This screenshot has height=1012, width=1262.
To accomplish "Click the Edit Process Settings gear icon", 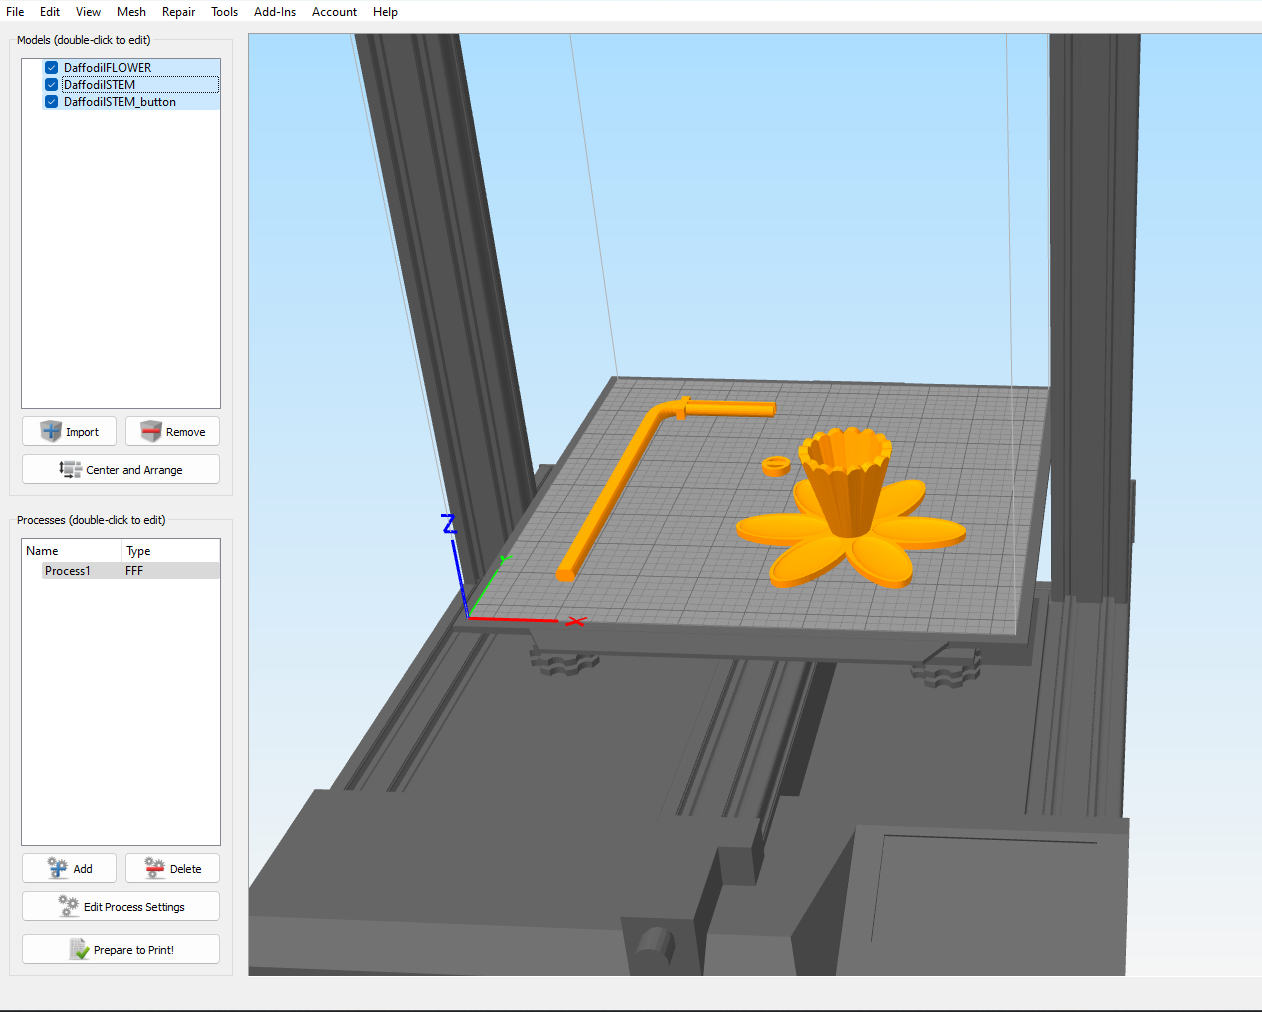I will point(68,906).
